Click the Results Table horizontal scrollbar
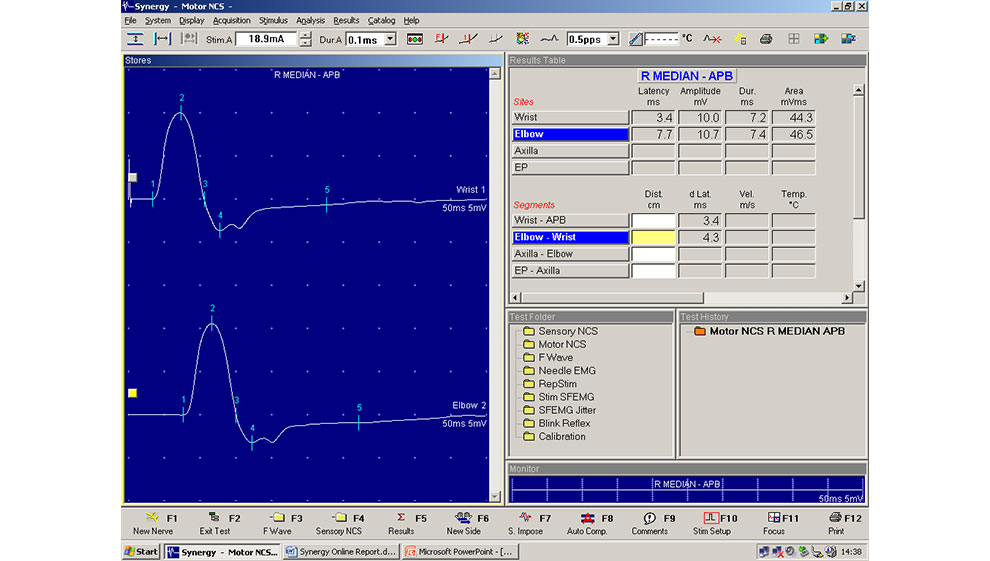 [680, 298]
